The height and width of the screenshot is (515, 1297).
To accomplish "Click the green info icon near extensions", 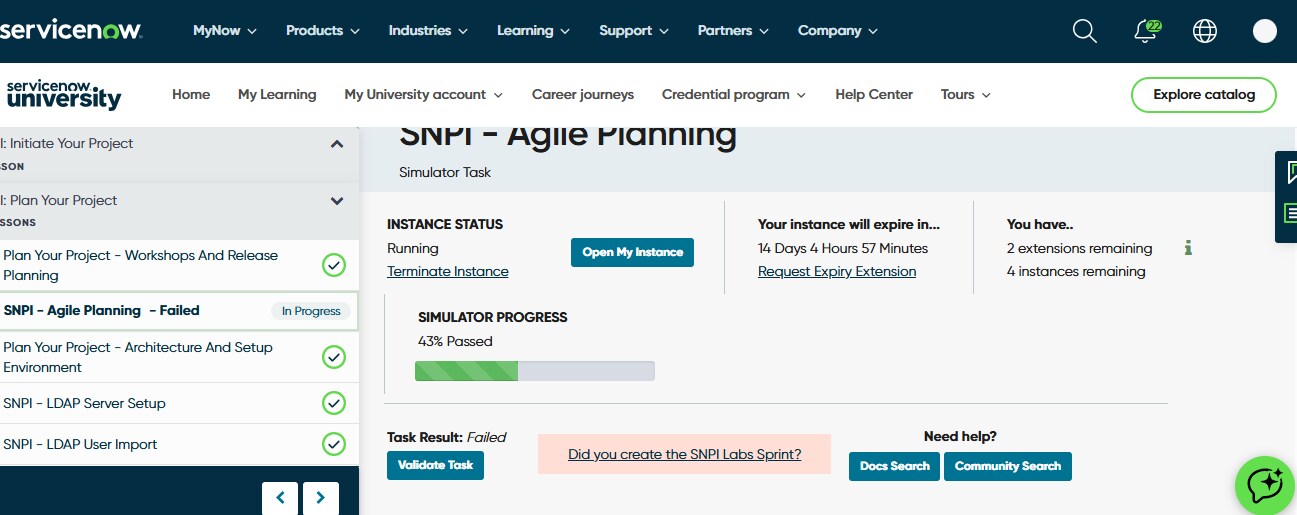I will point(1188,248).
